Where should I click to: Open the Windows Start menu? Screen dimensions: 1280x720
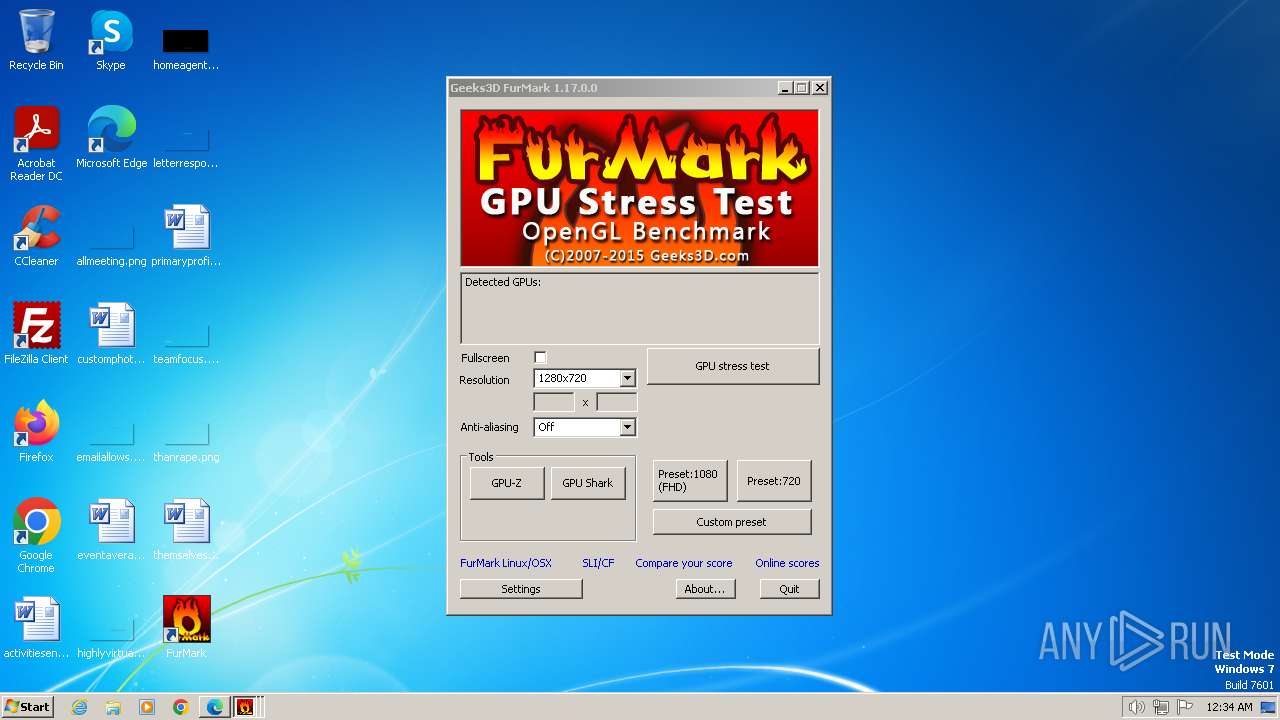[x=28, y=707]
